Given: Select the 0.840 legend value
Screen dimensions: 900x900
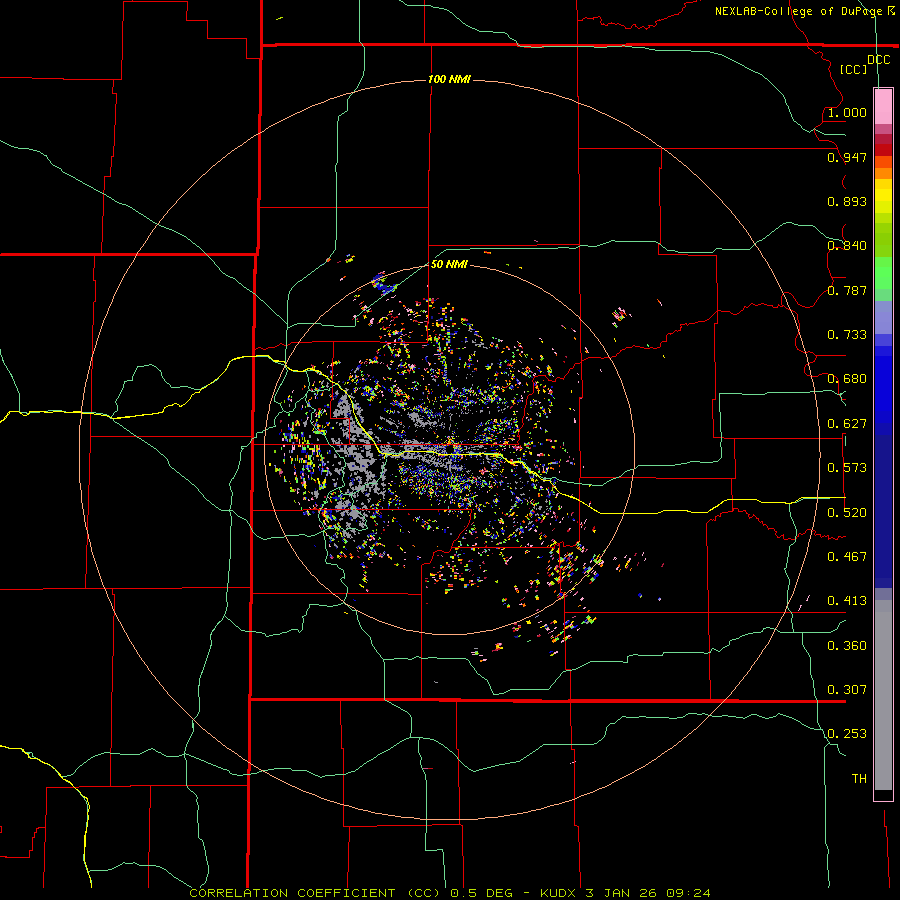Looking at the screenshot, I should (x=847, y=246).
